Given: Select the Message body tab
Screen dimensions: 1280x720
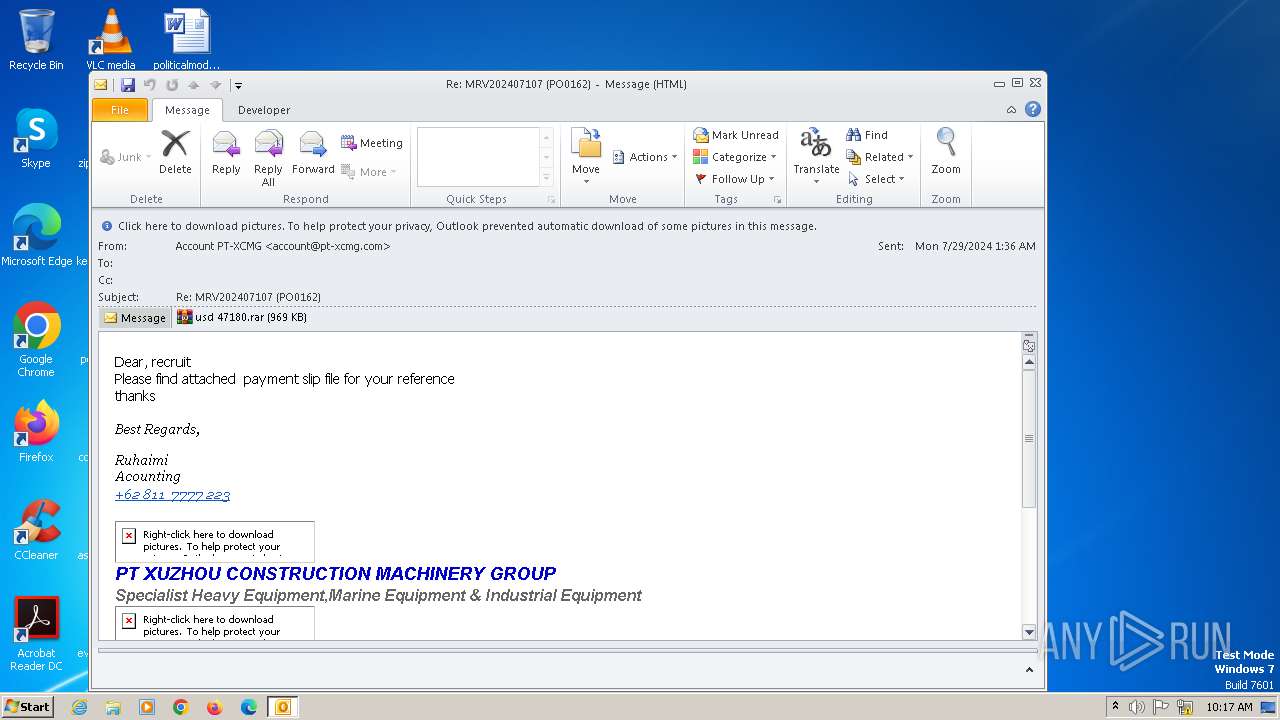Looking at the screenshot, I should (x=135, y=318).
